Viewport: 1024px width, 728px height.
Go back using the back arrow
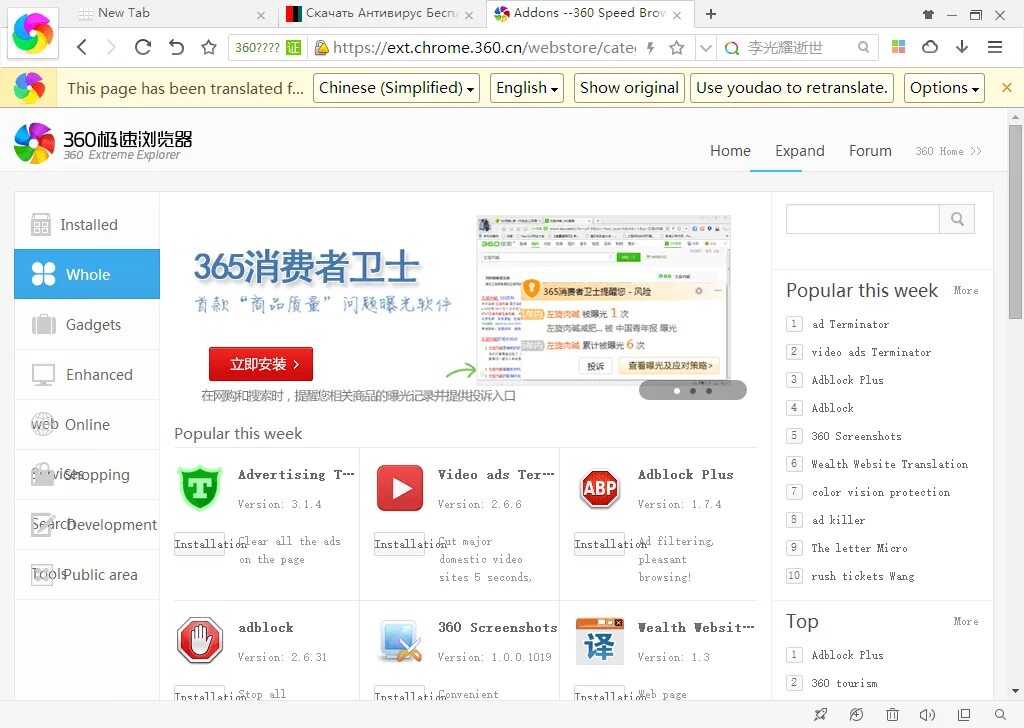[82, 47]
